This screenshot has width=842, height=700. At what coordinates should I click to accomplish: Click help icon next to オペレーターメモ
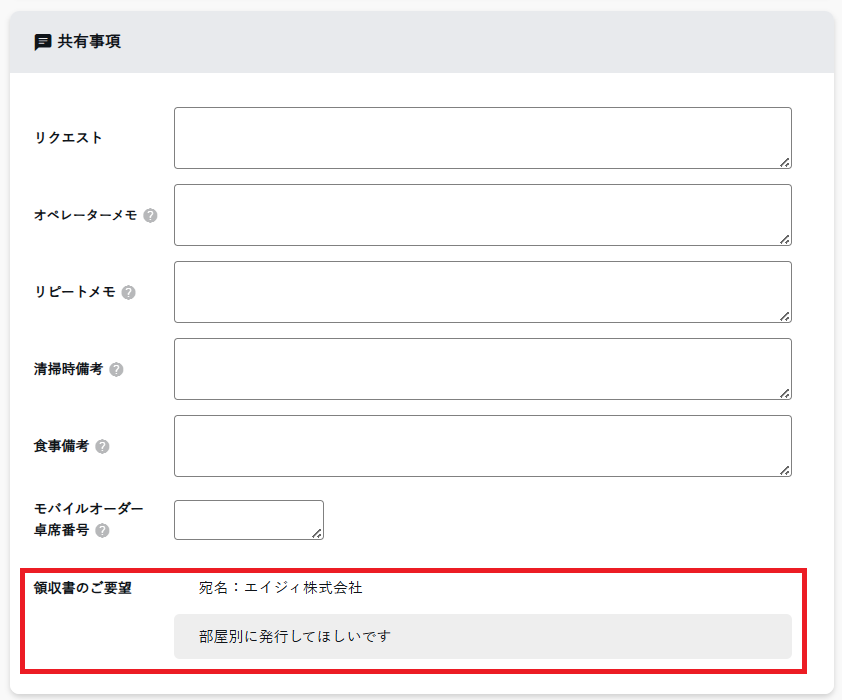(x=150, y=215)
